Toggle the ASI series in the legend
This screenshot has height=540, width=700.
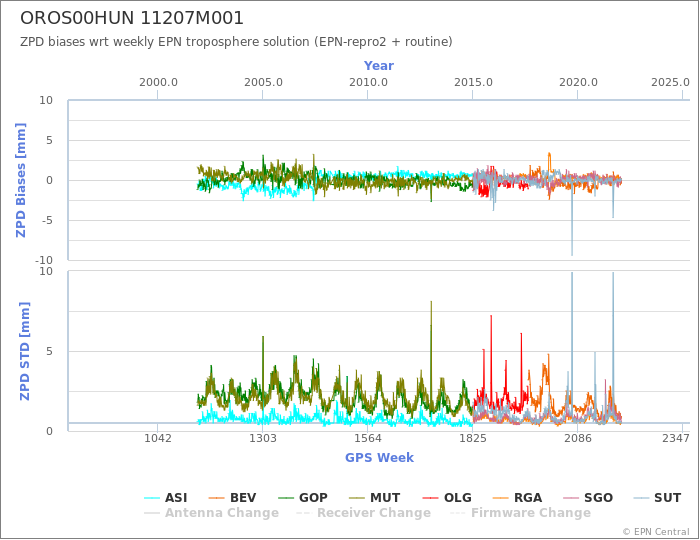point(166,498)
